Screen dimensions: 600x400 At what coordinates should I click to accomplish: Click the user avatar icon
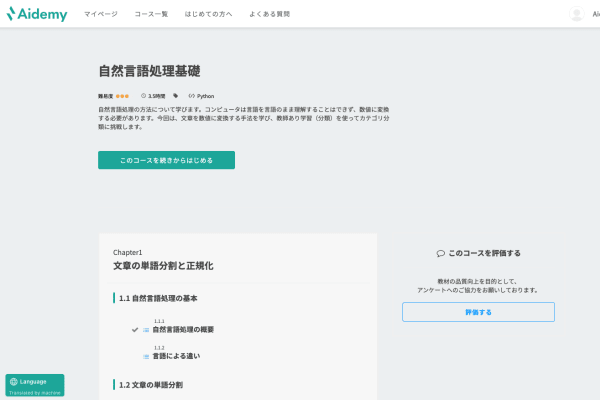point(576,14)
